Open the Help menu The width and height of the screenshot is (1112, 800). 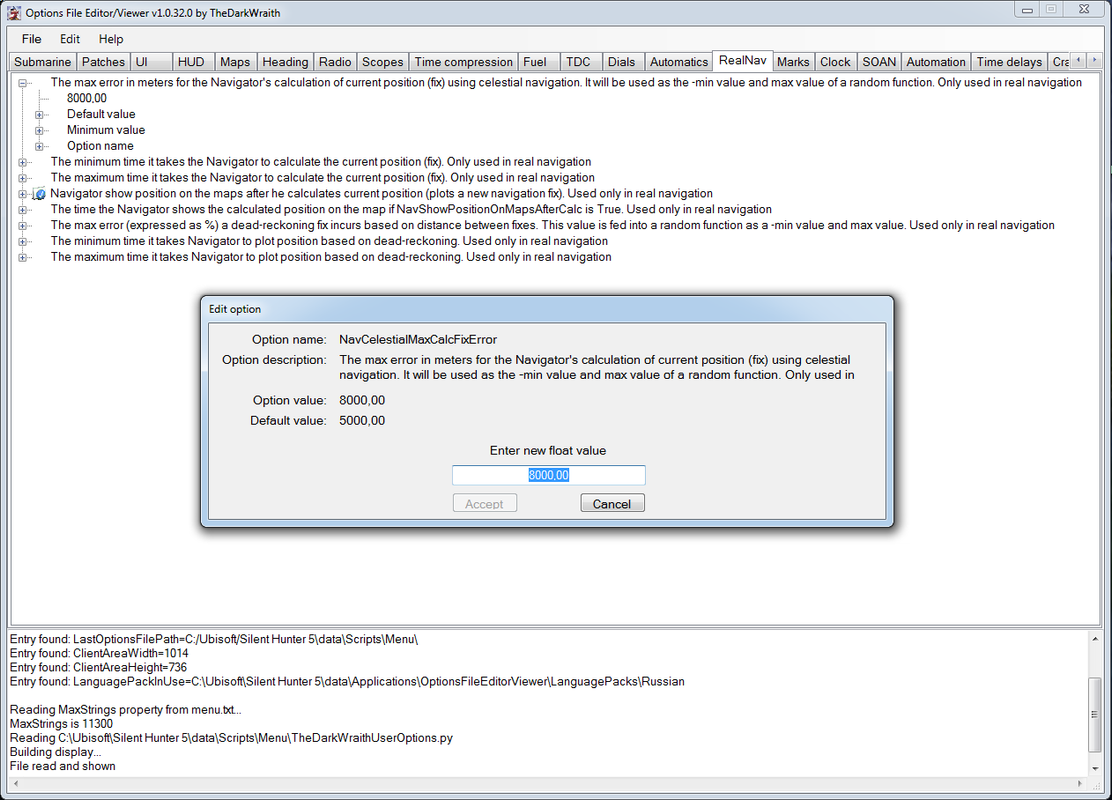[x=111, y=39]
